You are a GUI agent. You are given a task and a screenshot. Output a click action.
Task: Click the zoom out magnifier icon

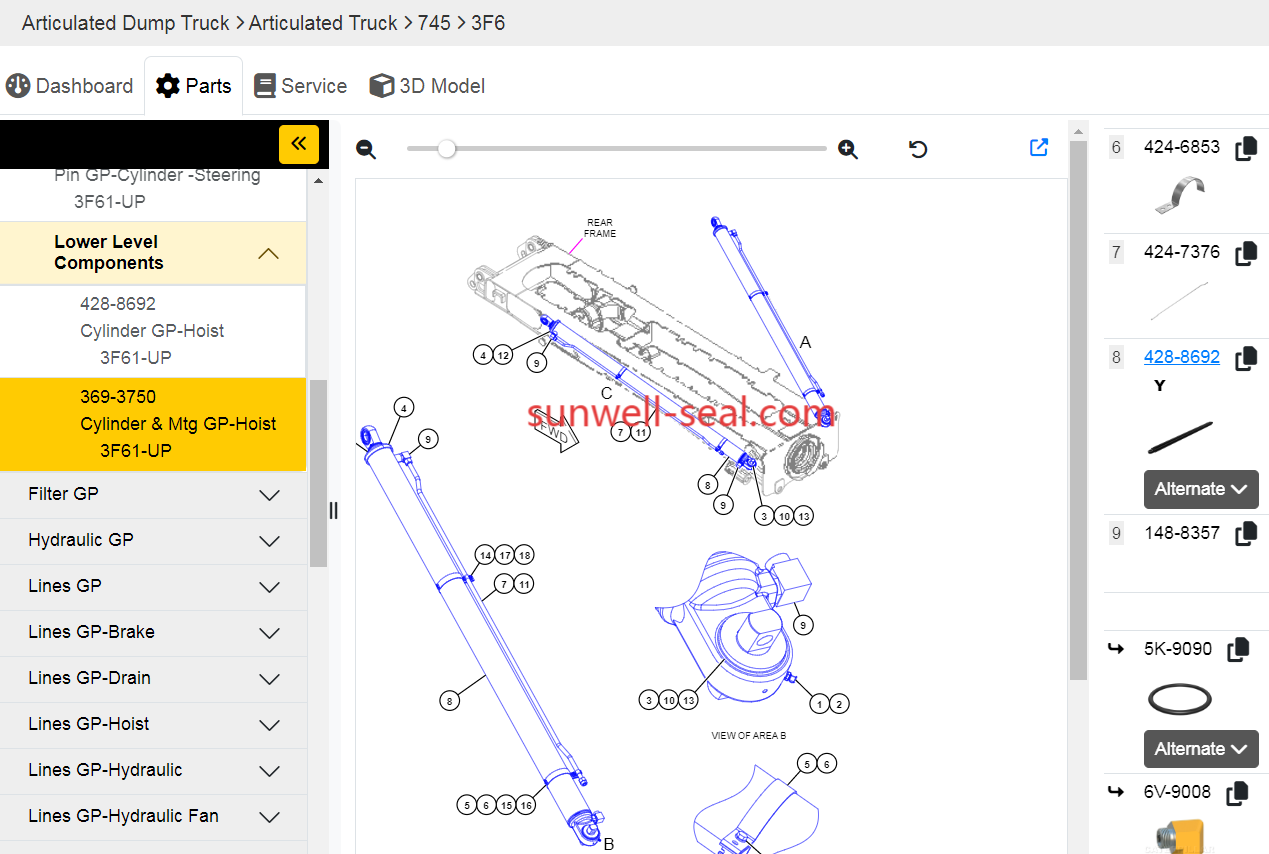366,150
